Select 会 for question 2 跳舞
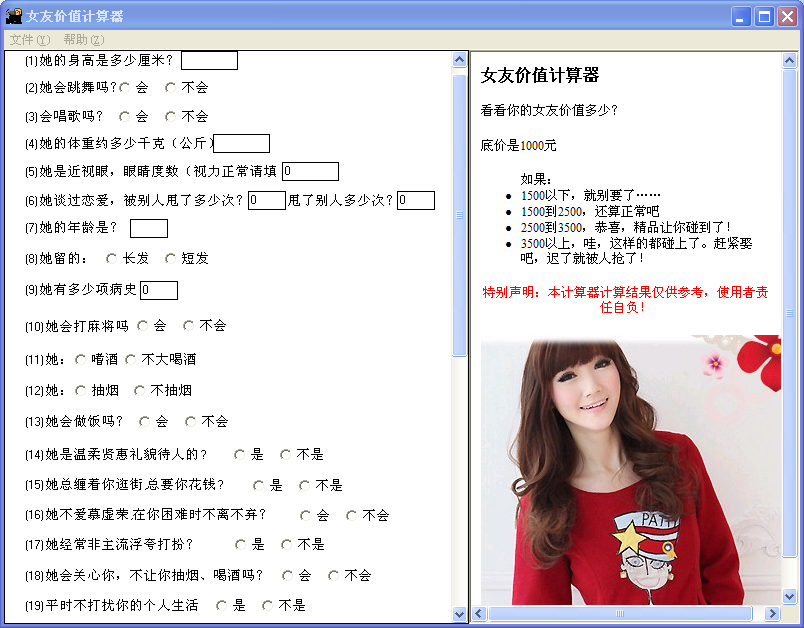 point(125,88)
